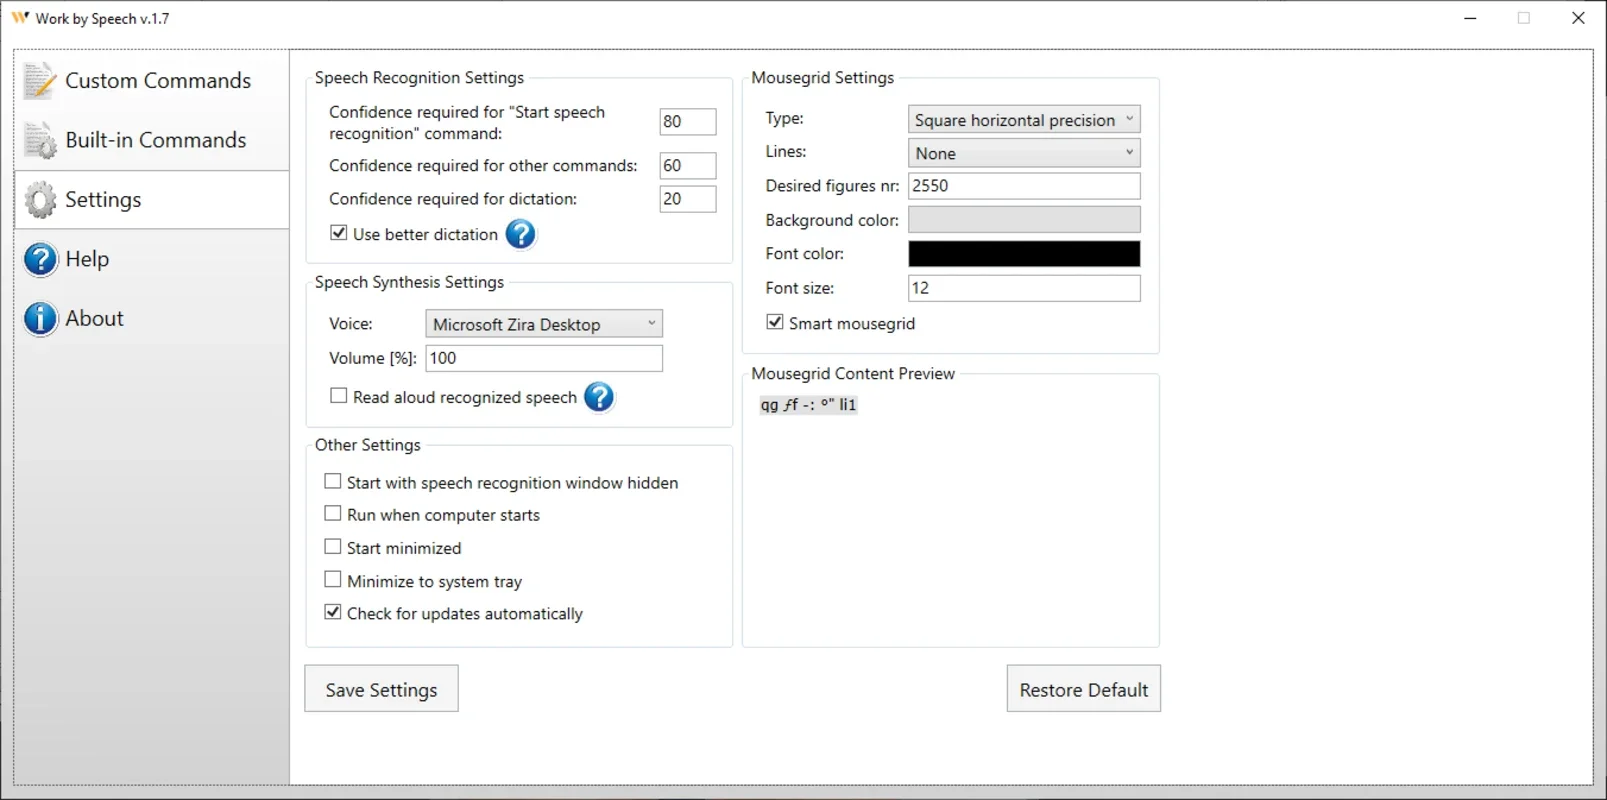The width and height of the screenshot is (1607, 800).
Task: Enable Read aloud recognized speech
Action: click(x=339, y=396)
